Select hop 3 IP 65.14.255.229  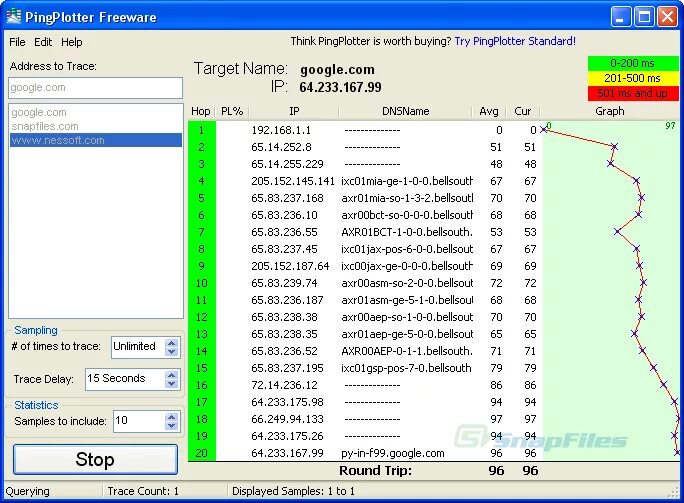287,164
